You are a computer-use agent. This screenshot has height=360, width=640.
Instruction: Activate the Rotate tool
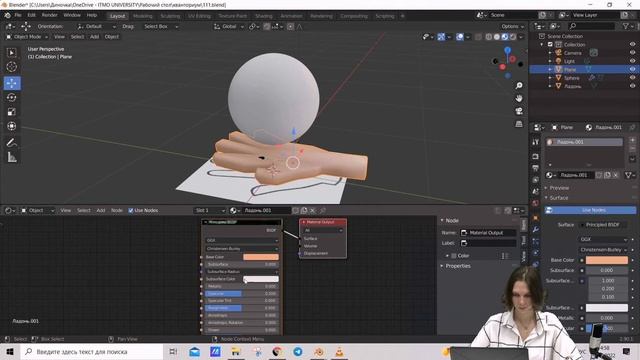coord(11,97)
